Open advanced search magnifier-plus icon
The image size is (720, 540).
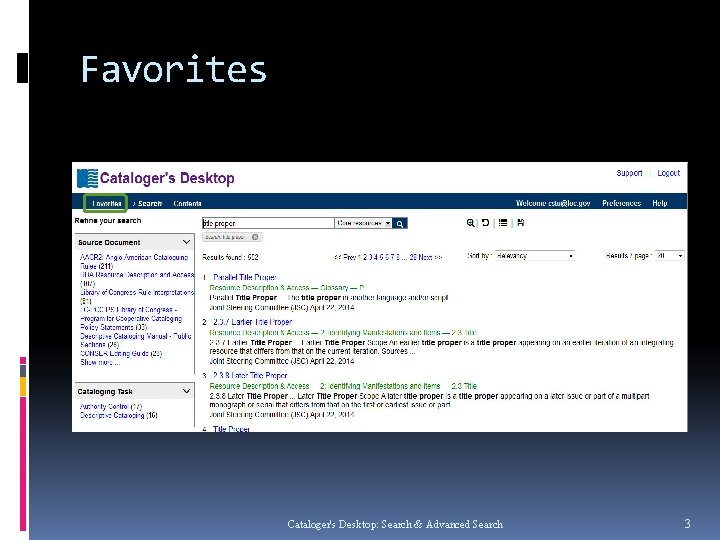[470, 223]
